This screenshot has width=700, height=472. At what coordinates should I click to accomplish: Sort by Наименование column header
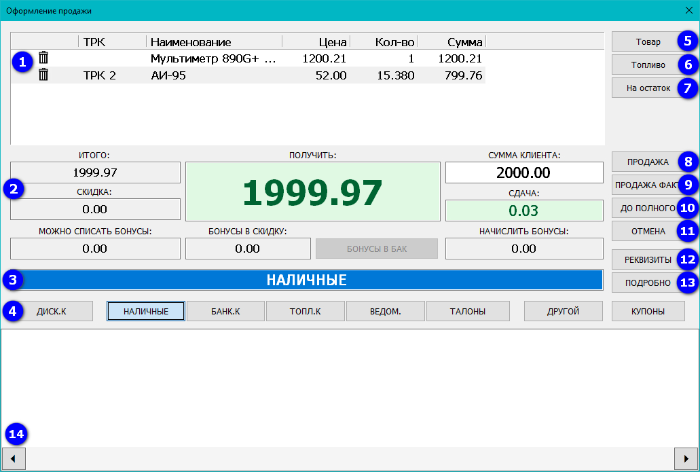(214, 42)
